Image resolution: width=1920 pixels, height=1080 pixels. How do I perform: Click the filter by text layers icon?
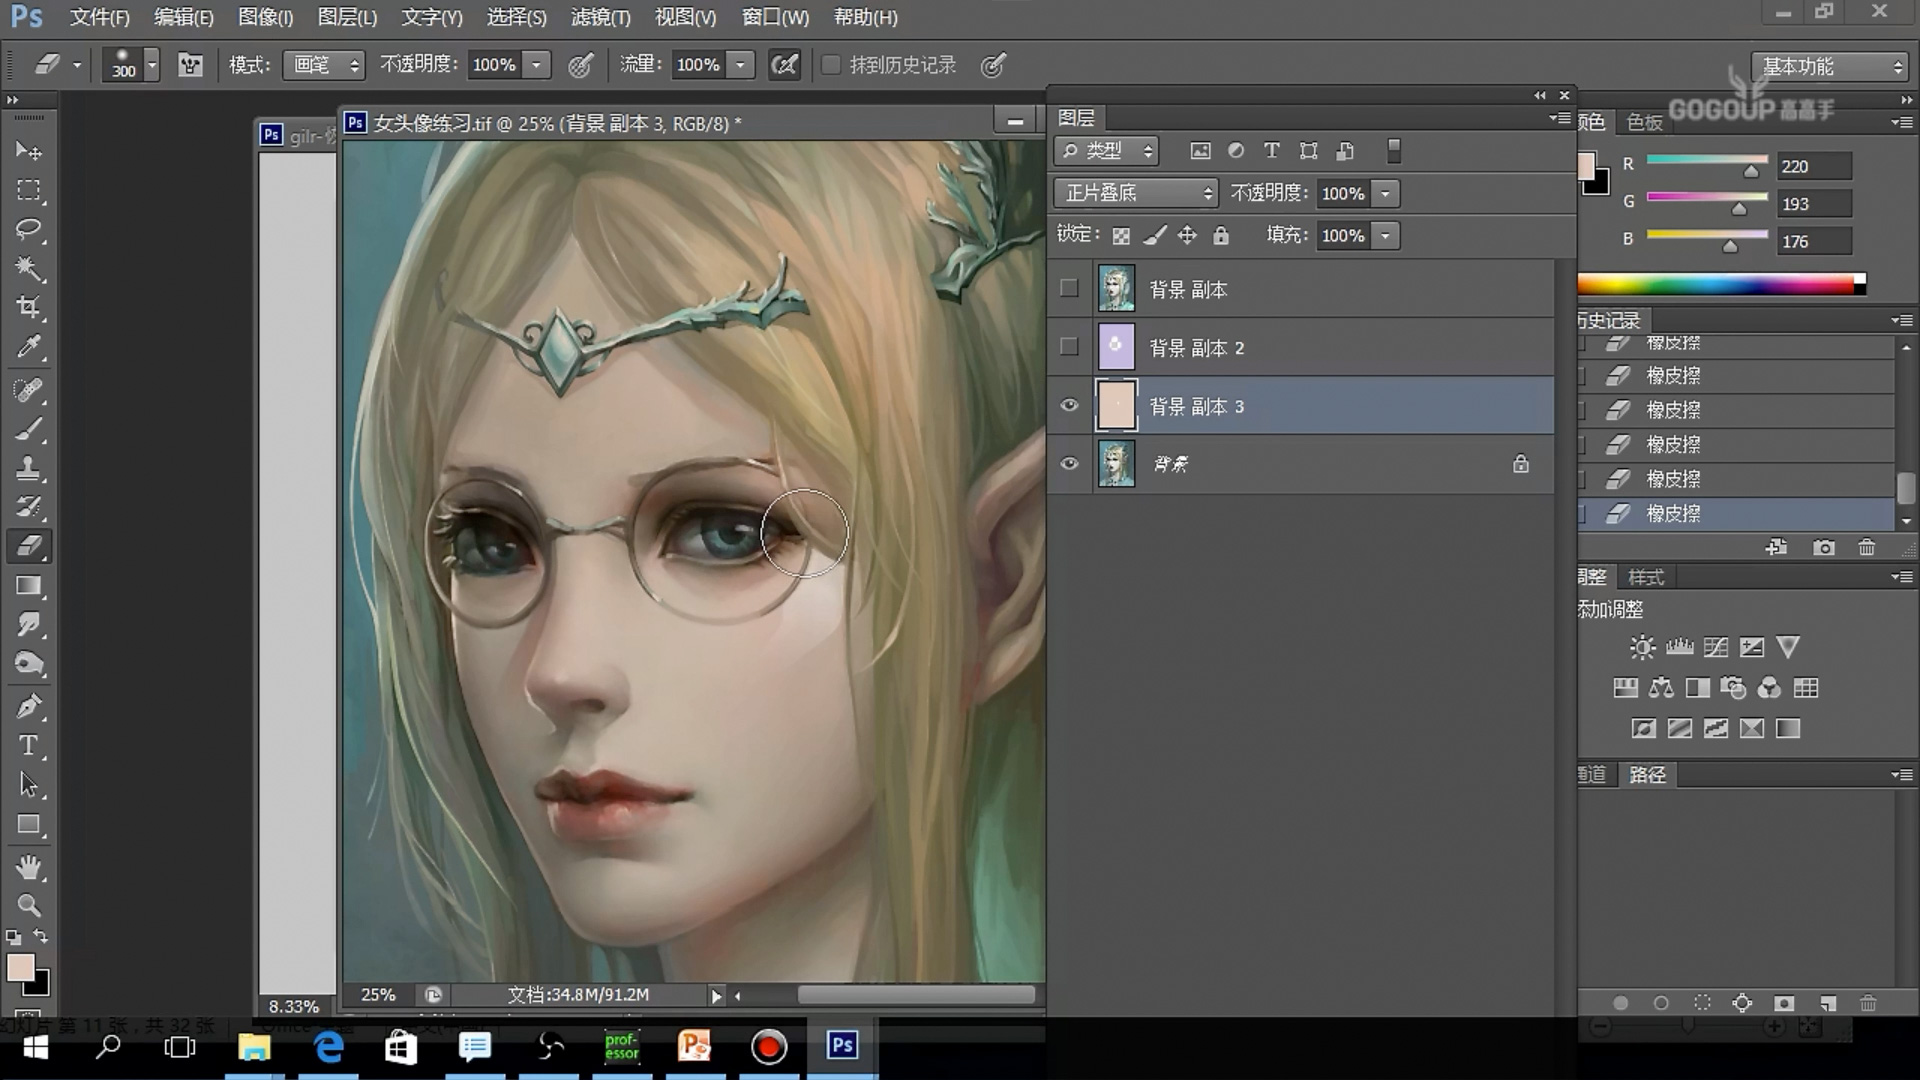pyautogui.click(x=1271, y=151)
